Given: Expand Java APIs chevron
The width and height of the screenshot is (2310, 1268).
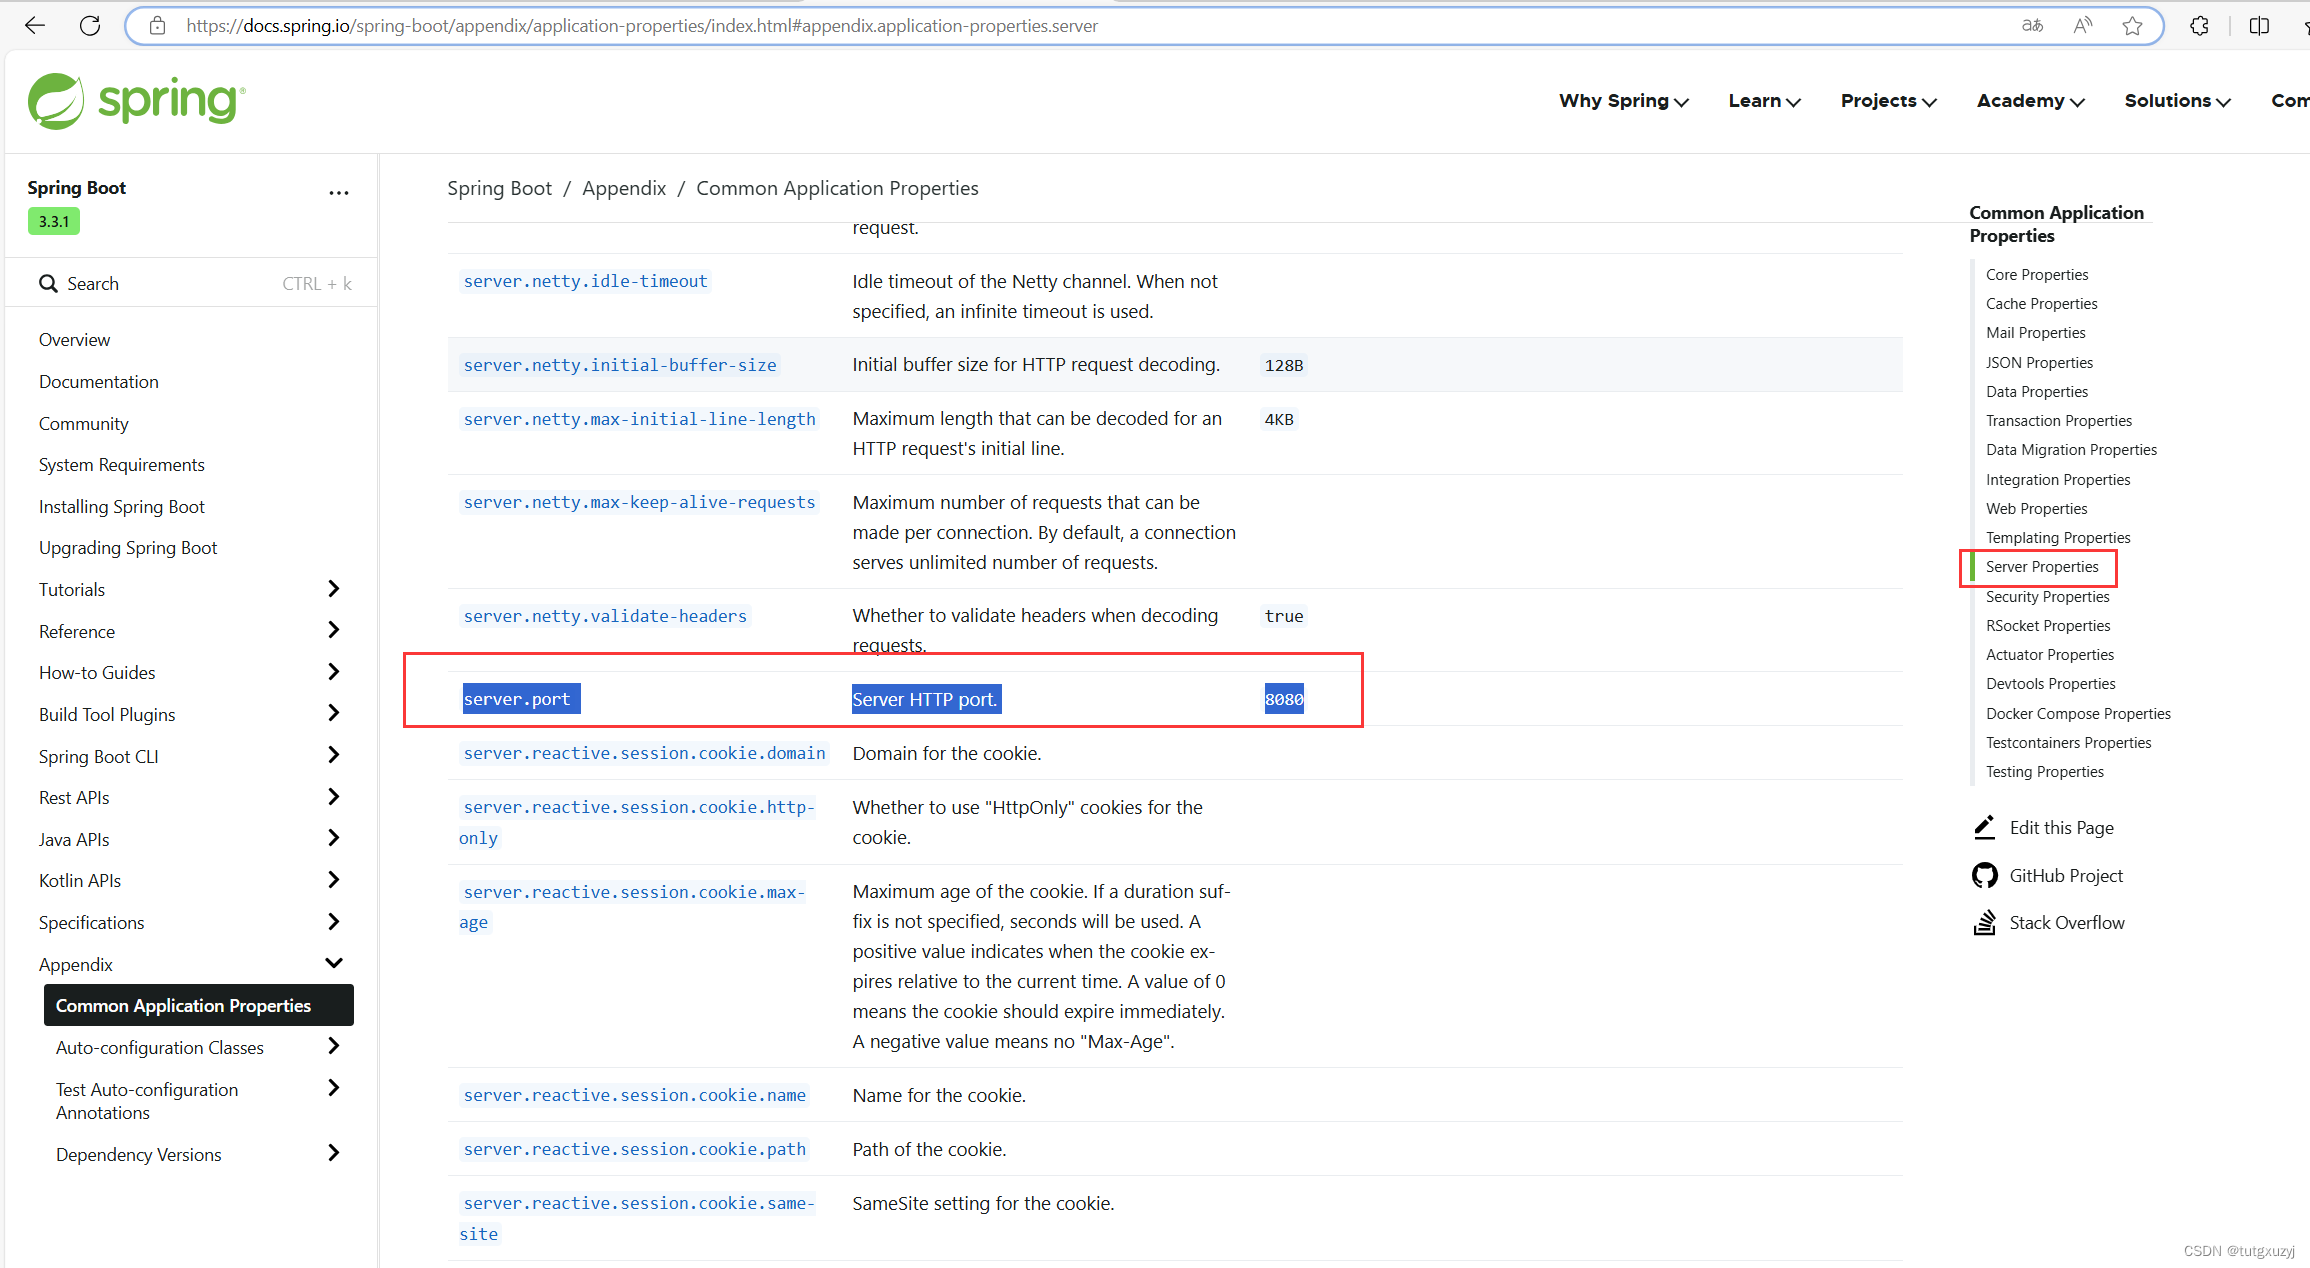Looking at the screenshot, I should point(334,838).
